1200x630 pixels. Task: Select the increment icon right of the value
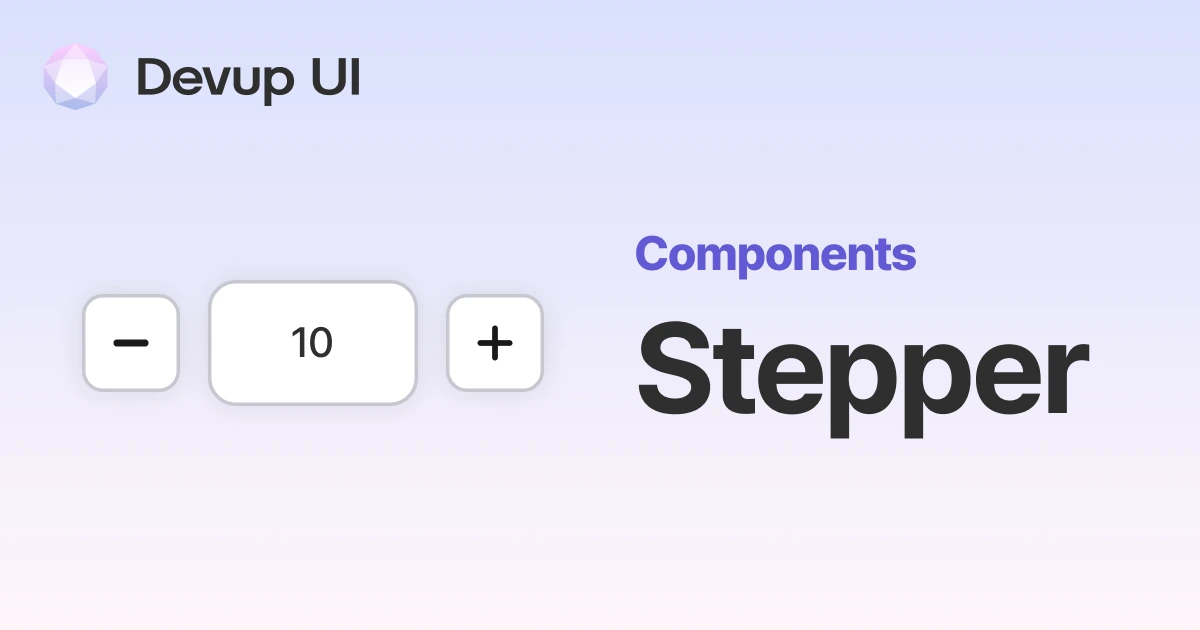click(x=494, y=342)
